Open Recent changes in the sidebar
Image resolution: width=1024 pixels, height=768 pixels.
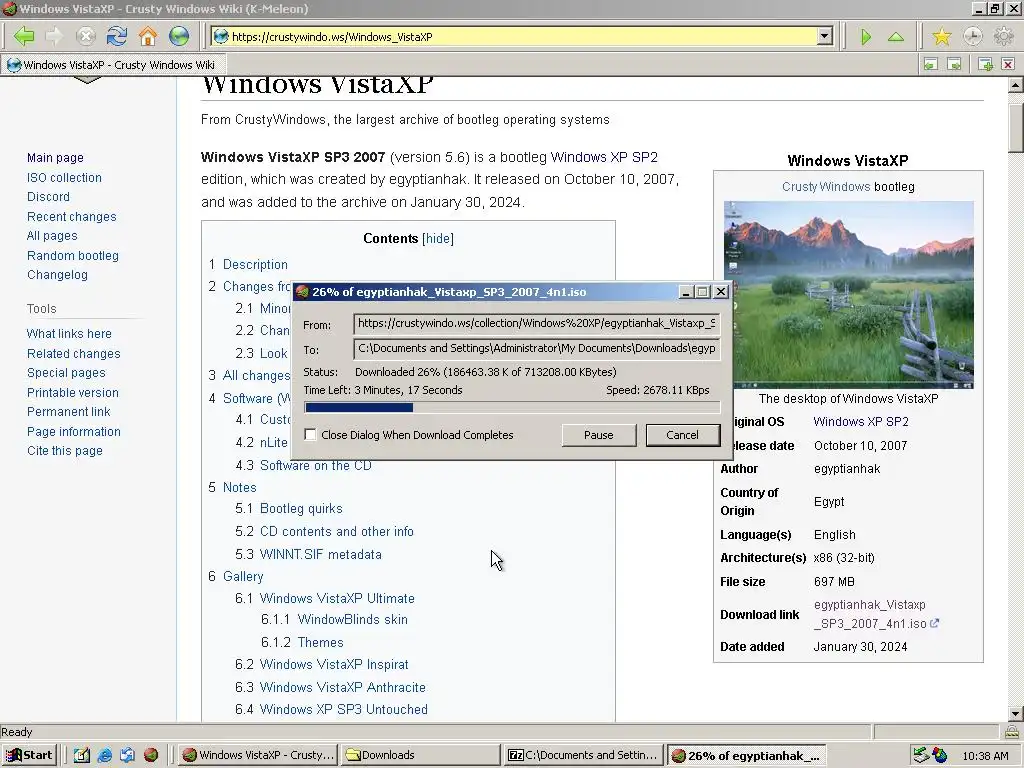(72, 216)
